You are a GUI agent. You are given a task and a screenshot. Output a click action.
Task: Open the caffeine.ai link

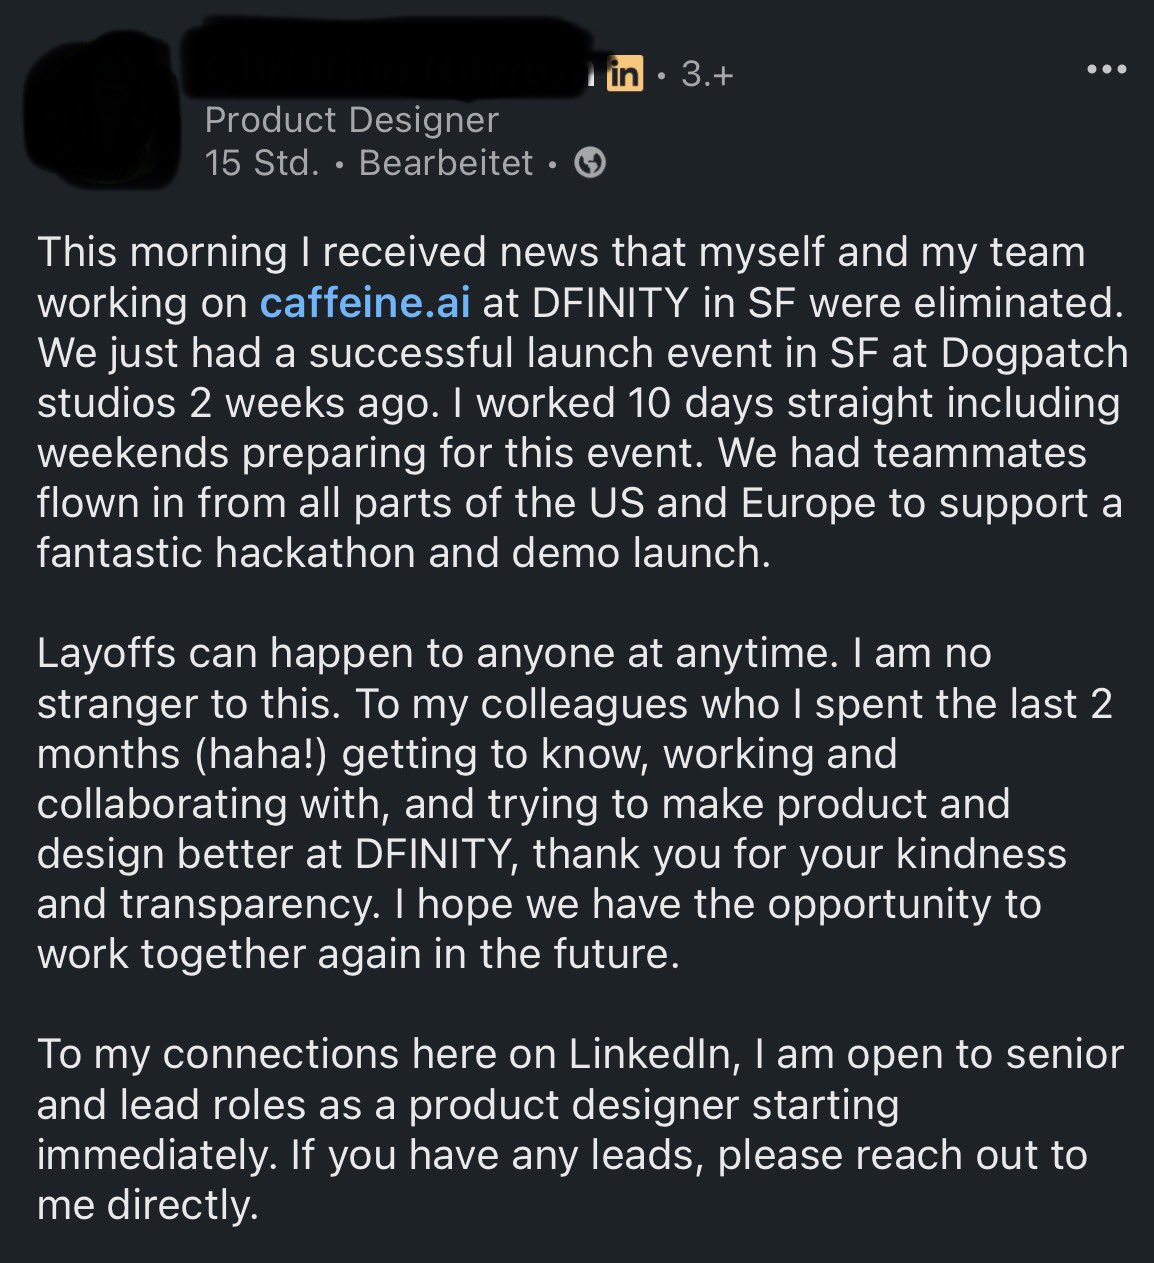pos(365,303)
